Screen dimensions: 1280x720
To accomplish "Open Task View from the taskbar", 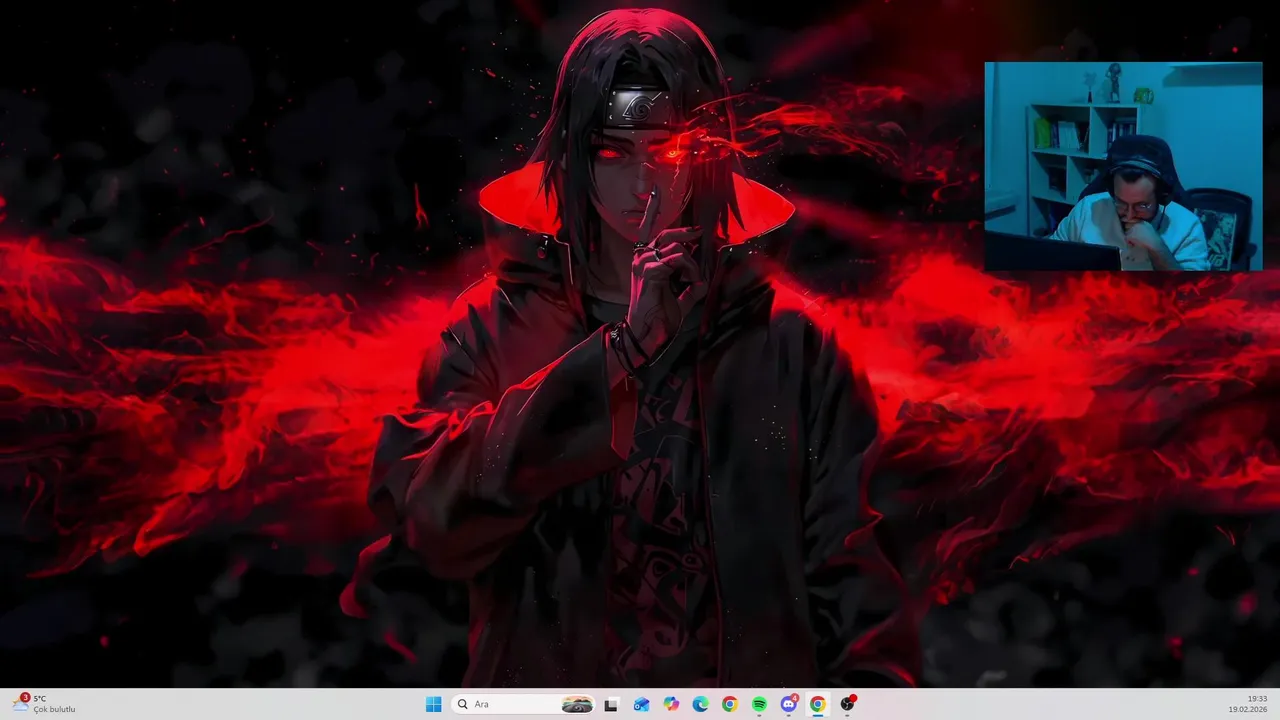I will (x=611, y=704).
